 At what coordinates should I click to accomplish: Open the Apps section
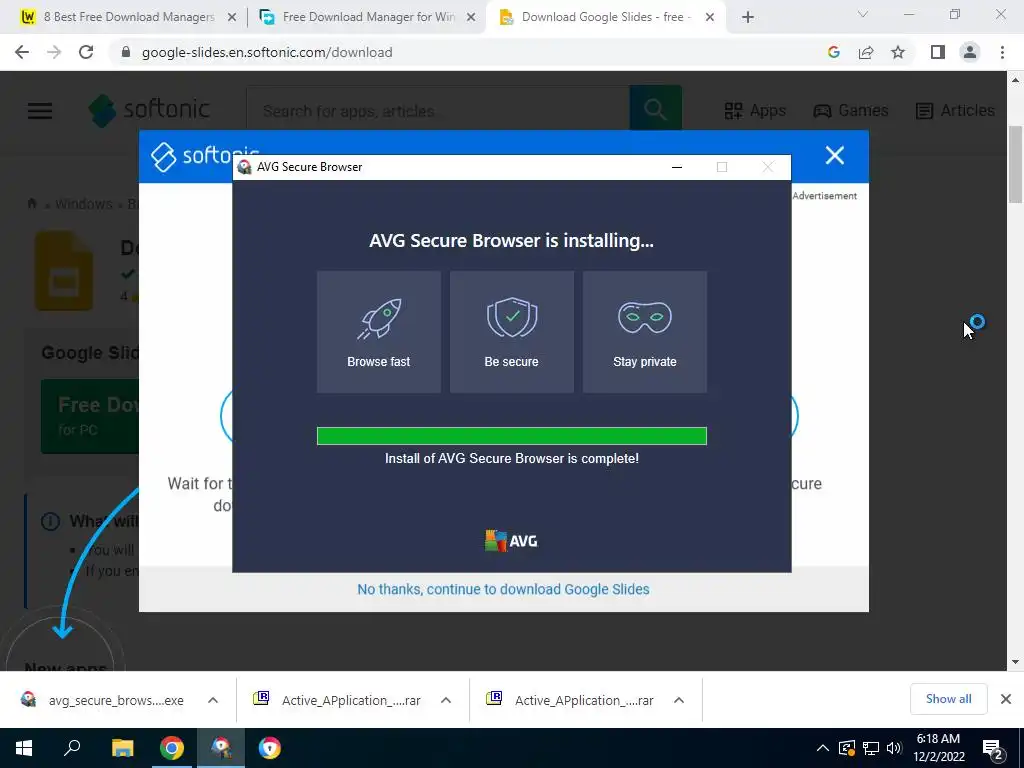tap(756, 110)
